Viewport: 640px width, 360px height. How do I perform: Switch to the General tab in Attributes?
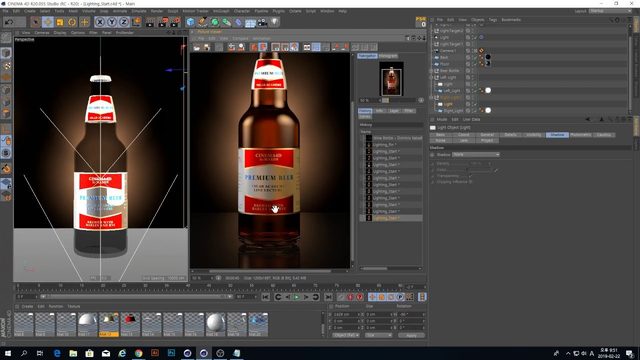pyautogui.click(x=487, y=135)
